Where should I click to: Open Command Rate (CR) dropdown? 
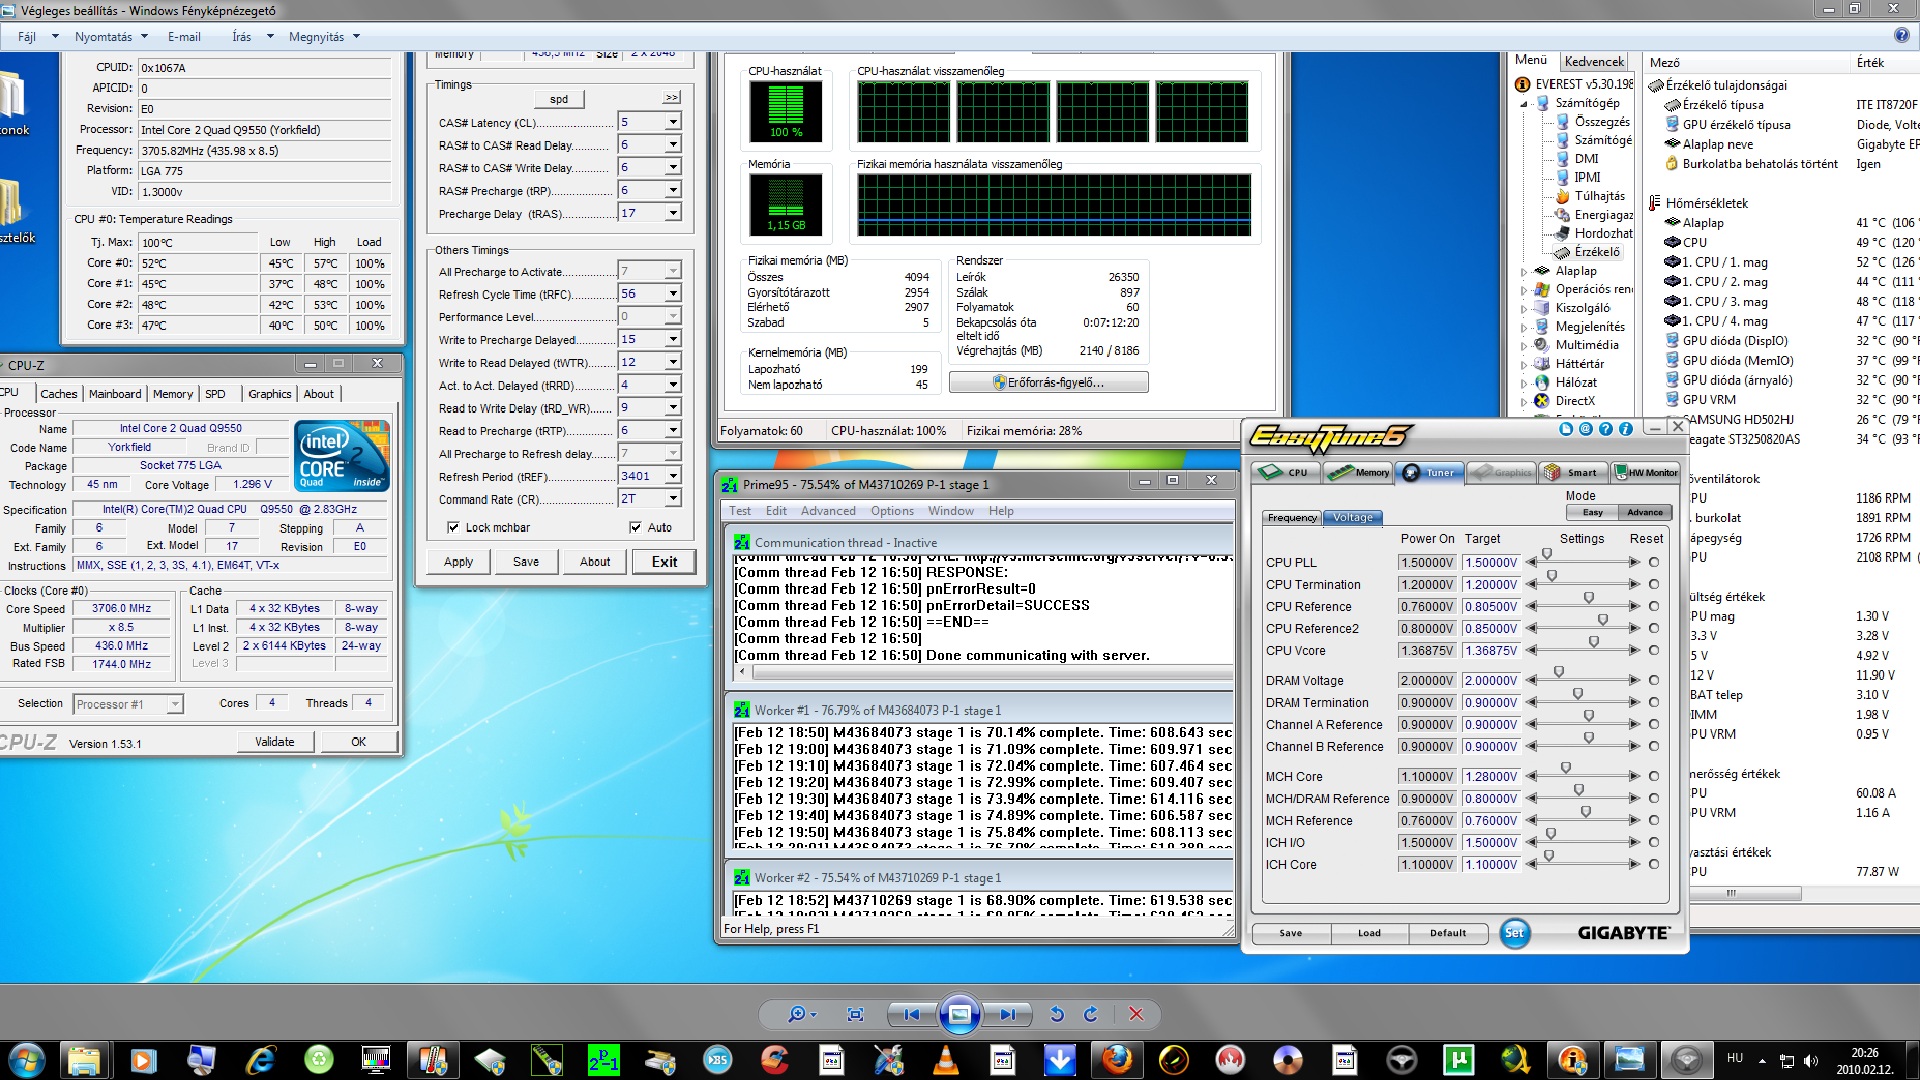pos(673,498)
